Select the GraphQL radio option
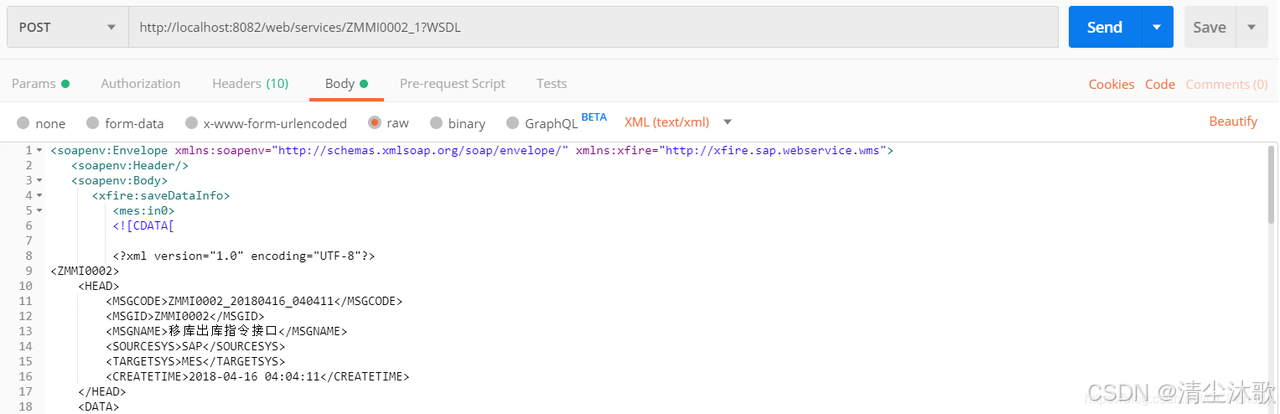This screenshot has height=414, width=1280. 541,123
